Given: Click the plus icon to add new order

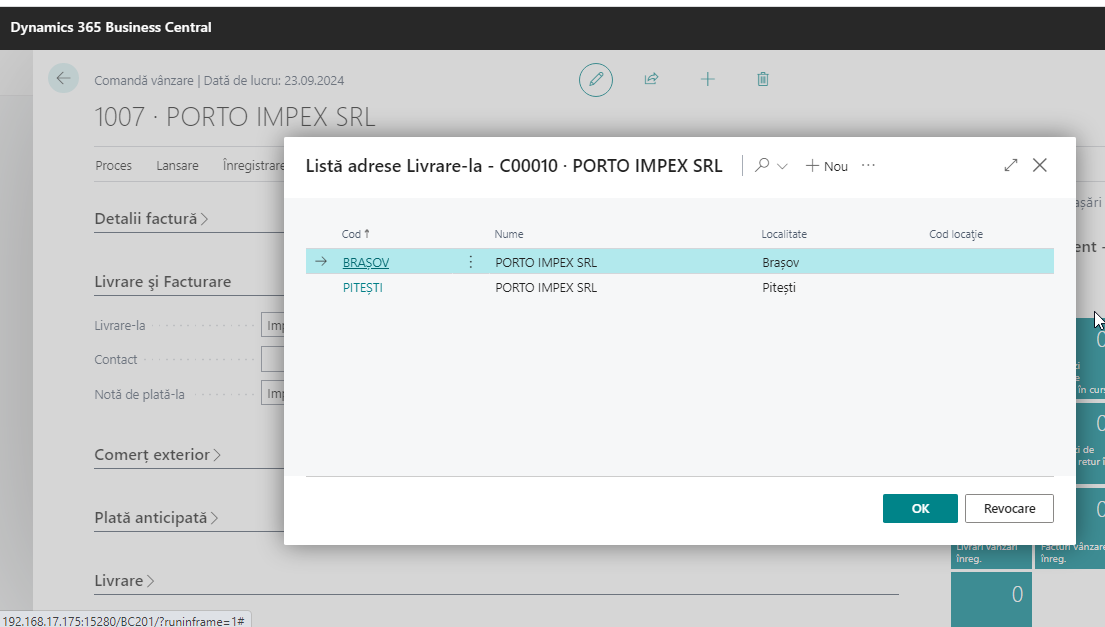Looking at the screenshot, I should [x=708, y=79].
